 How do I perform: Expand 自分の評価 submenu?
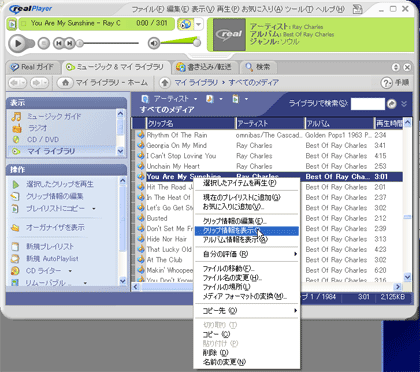(x=247, y=254)
